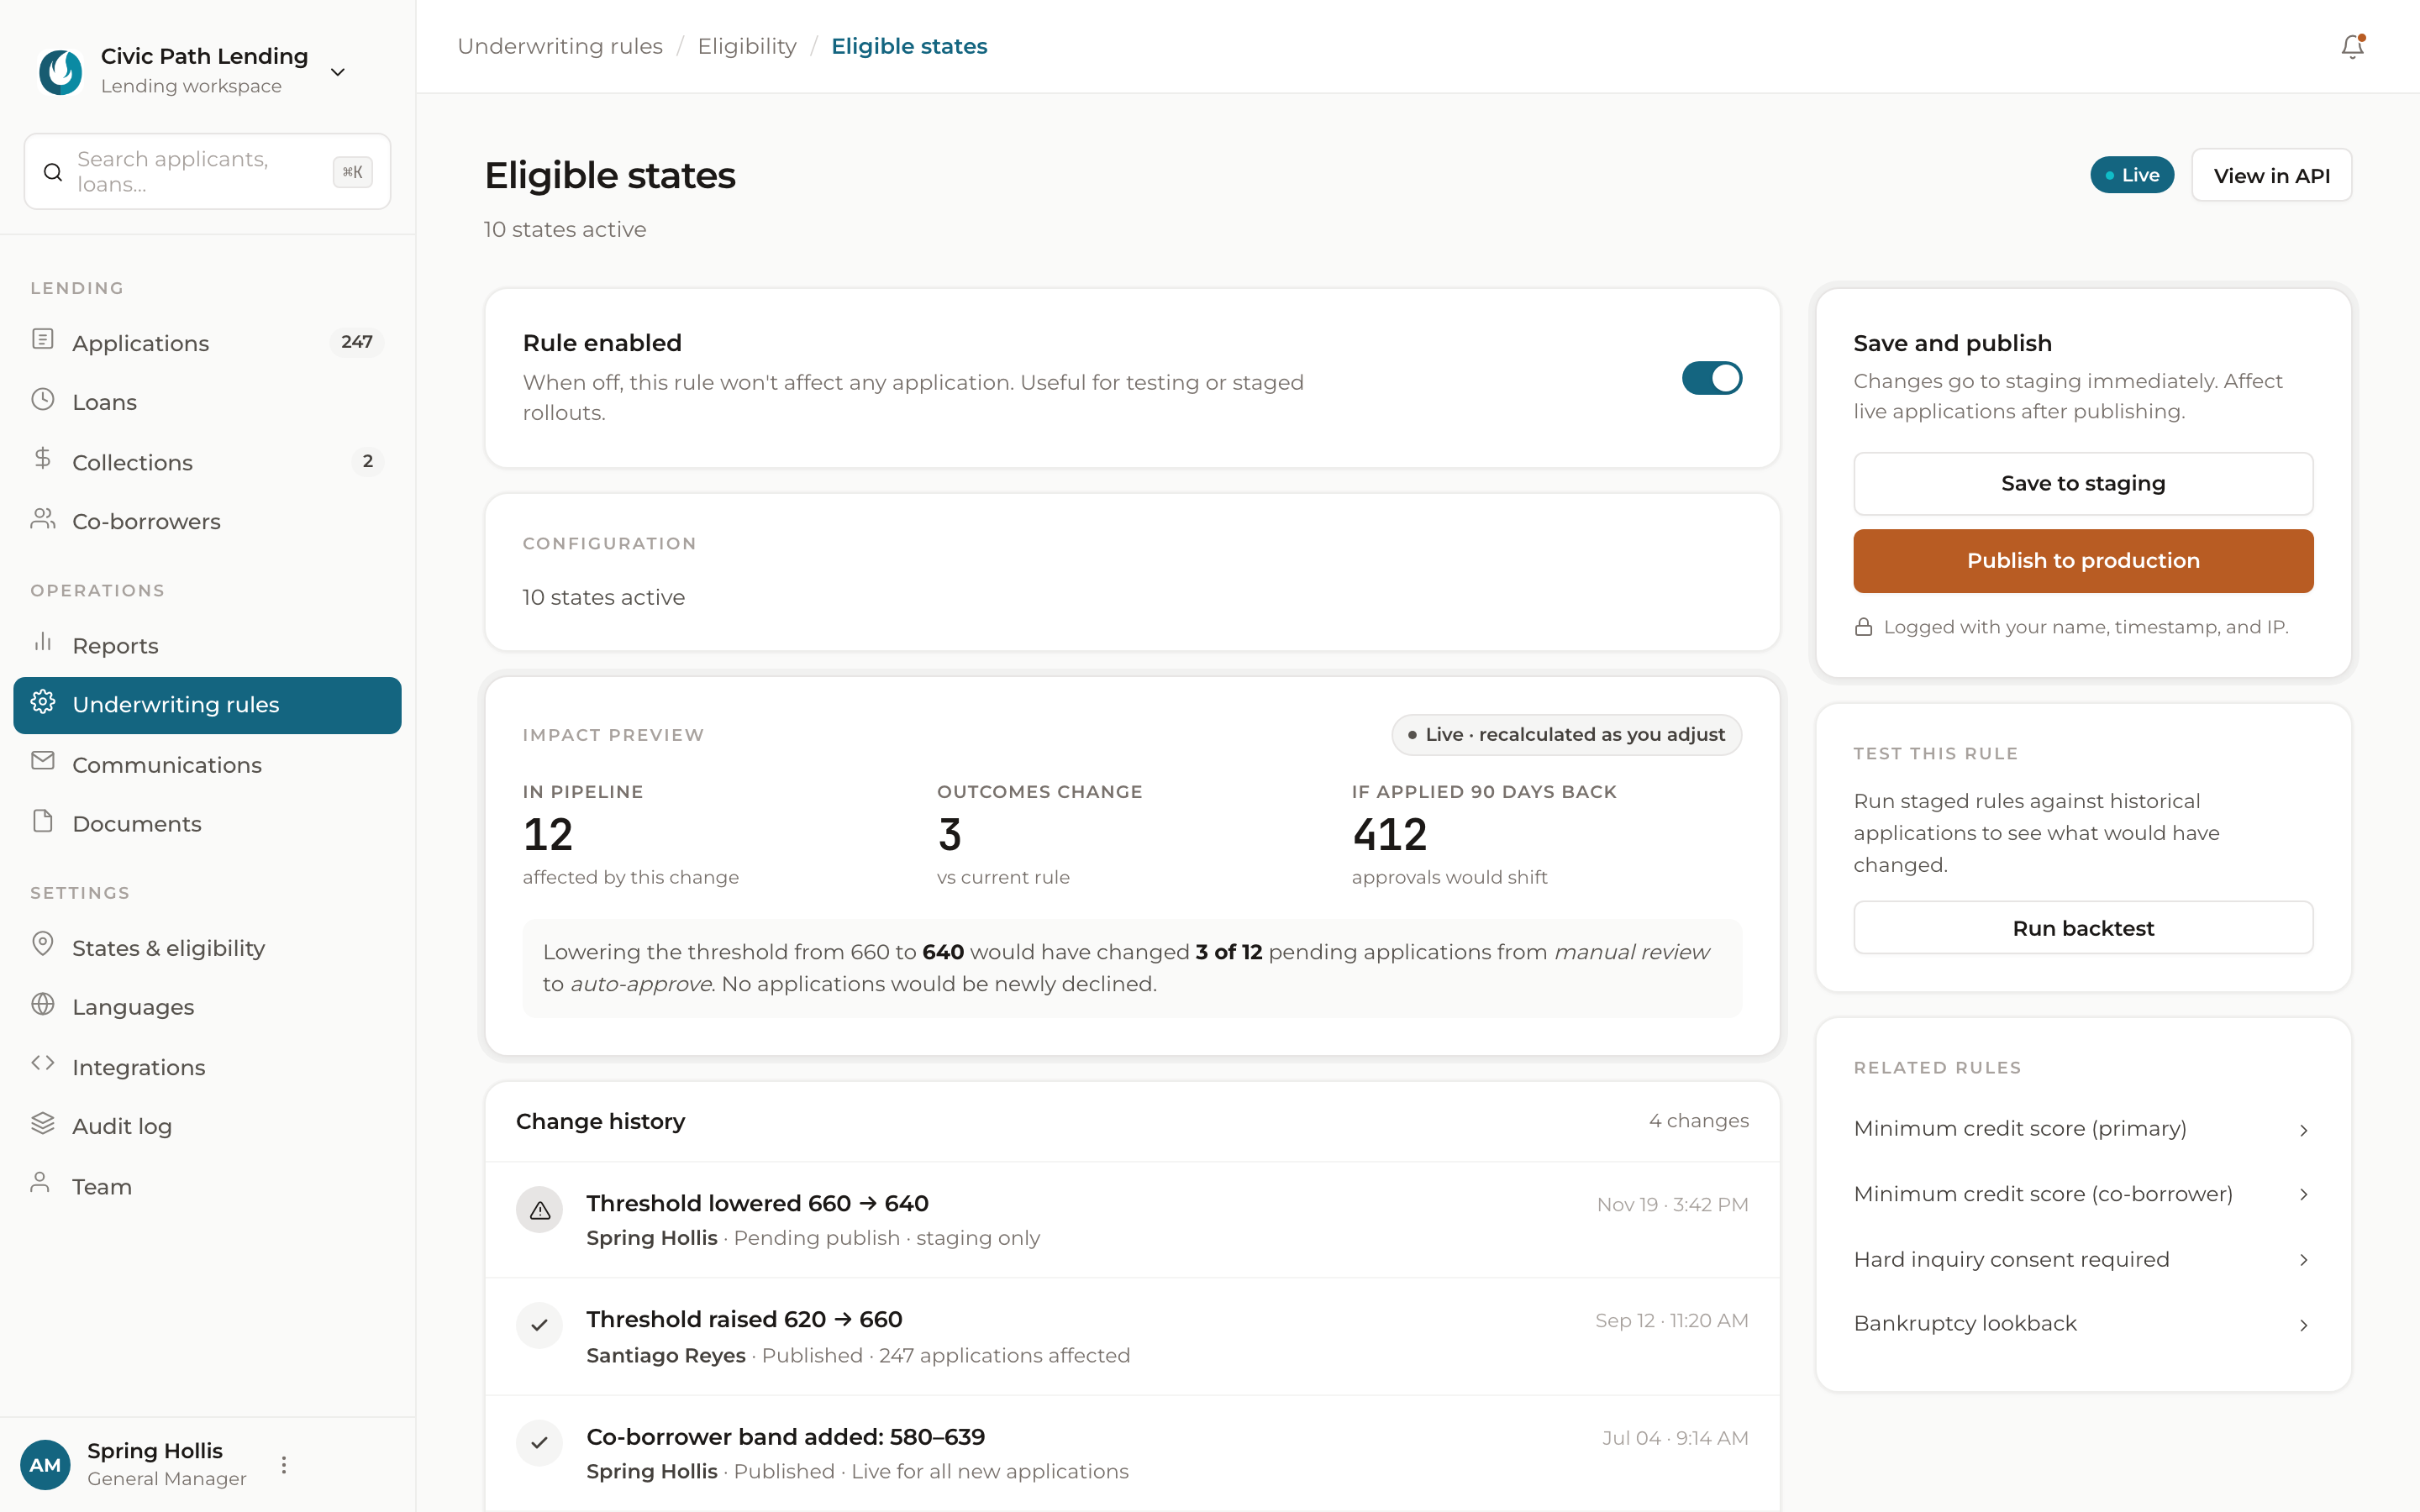Focus the Search applicants, loans field
Viewport: 2420px width, 1512px height.
click(x=208, y=172)
